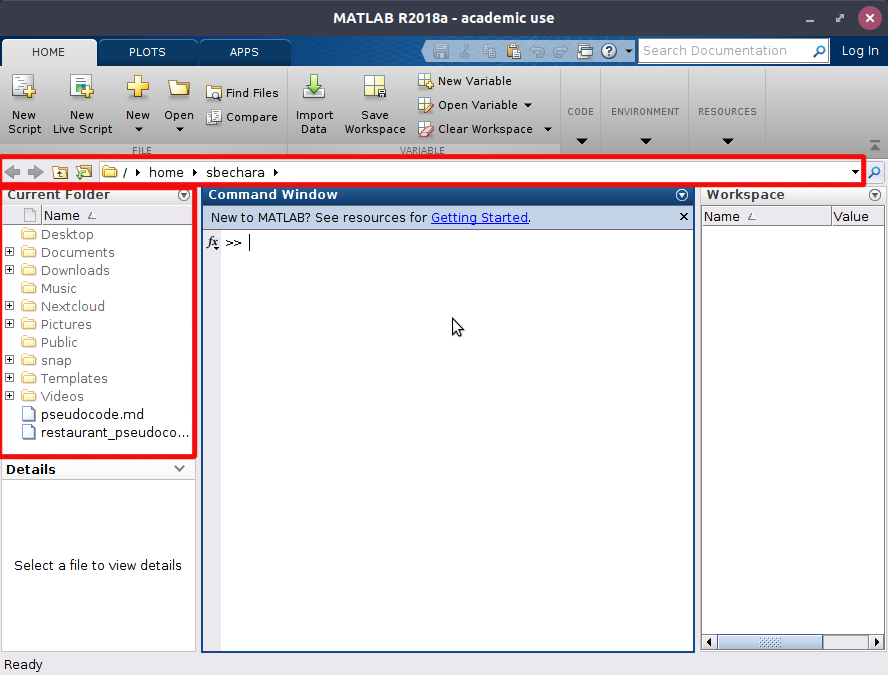Screen dimensions: 888x675
Task: Click Clear Workspace
Action: click(x=475, y=129)
